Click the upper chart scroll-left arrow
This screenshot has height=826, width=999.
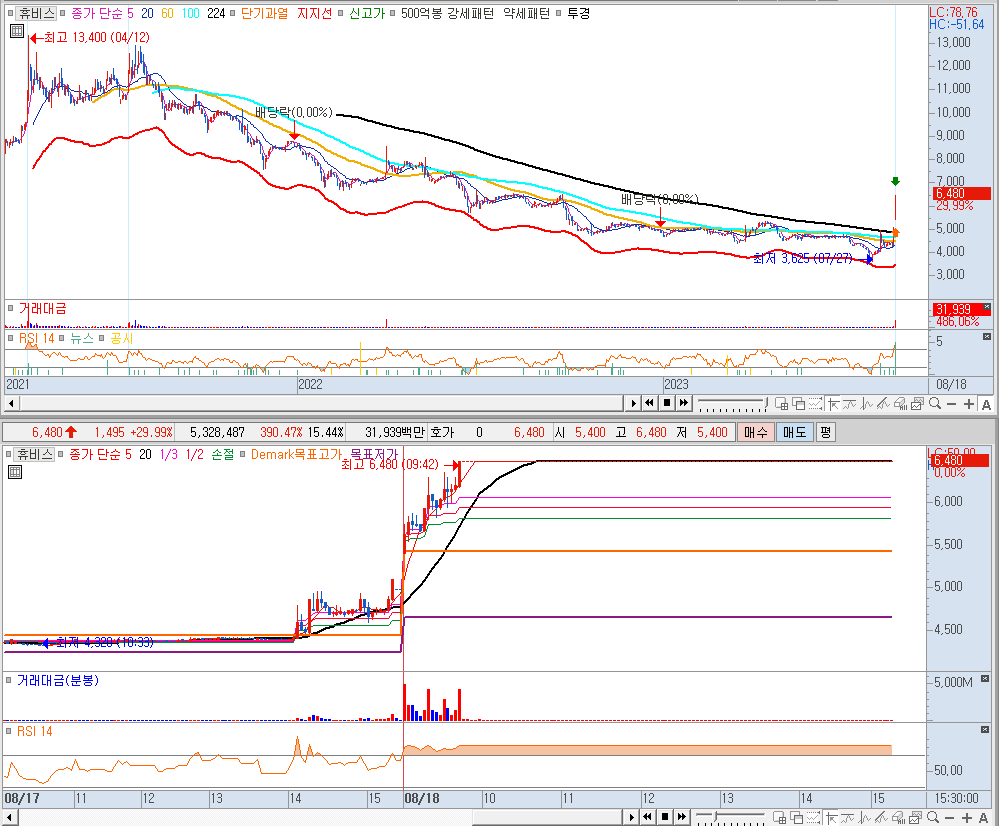coord(11,403)
